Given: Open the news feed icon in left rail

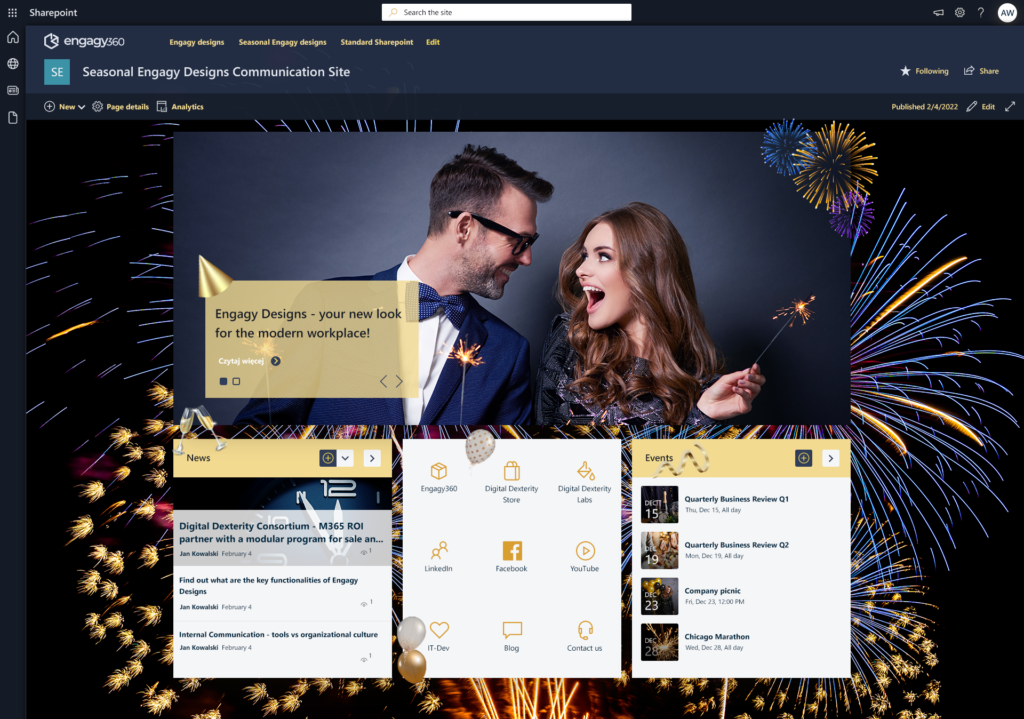Looking at the screenshot, I should click(x=13, y=90).
